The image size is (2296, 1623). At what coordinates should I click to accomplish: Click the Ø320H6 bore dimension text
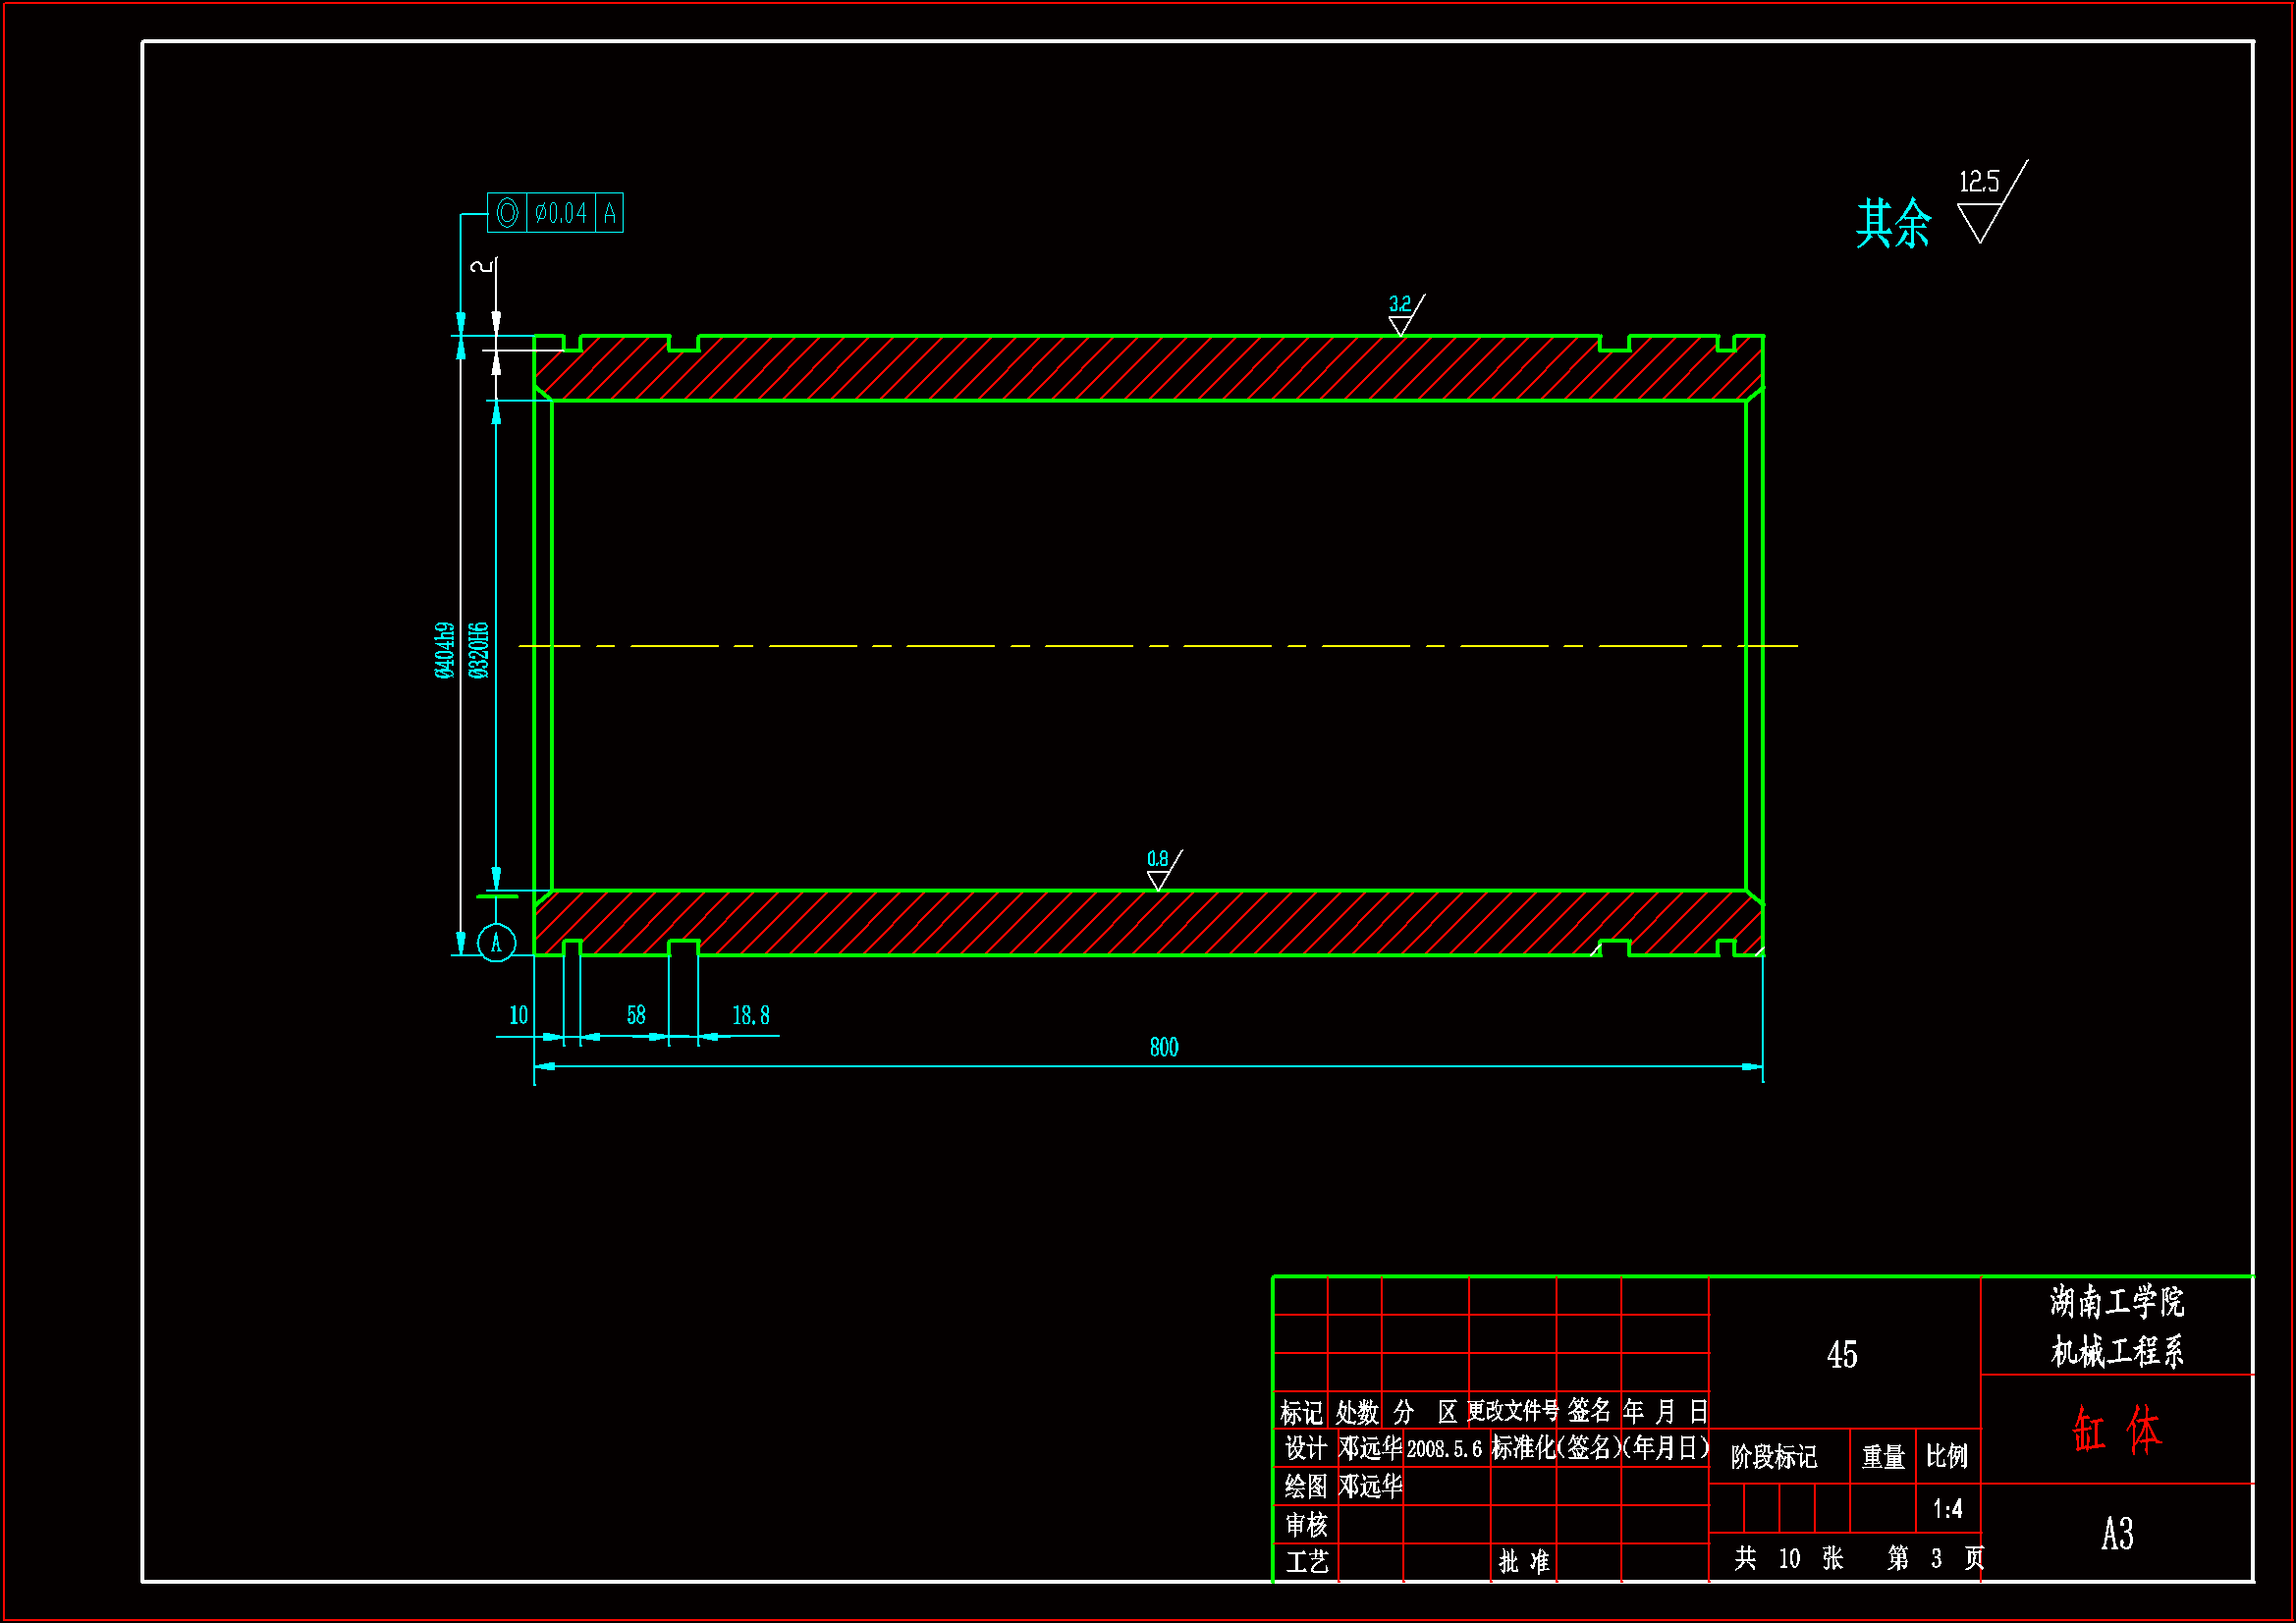(479, 650)
